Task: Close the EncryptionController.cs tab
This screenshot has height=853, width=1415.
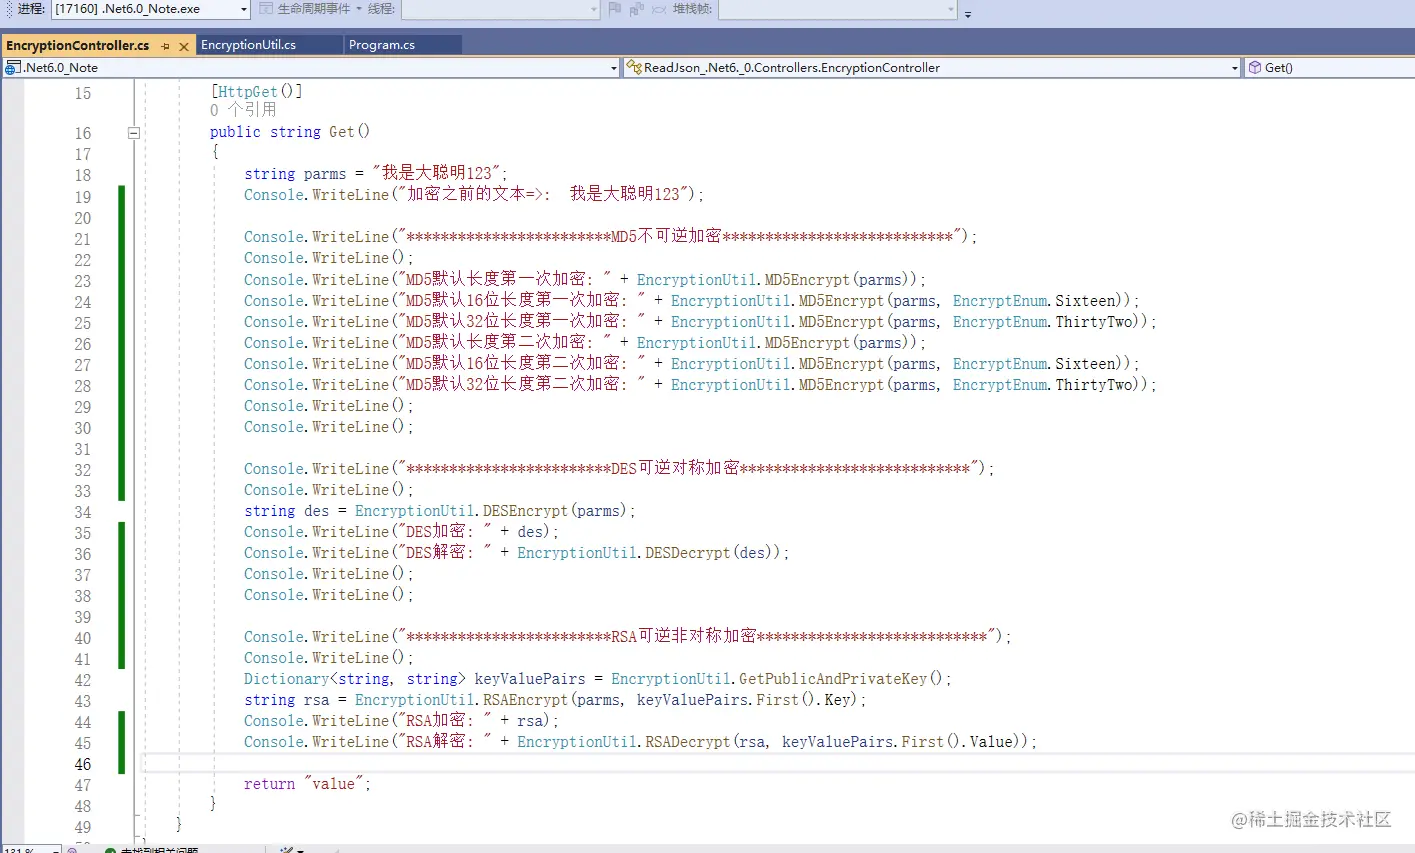Action: [184, 46]
